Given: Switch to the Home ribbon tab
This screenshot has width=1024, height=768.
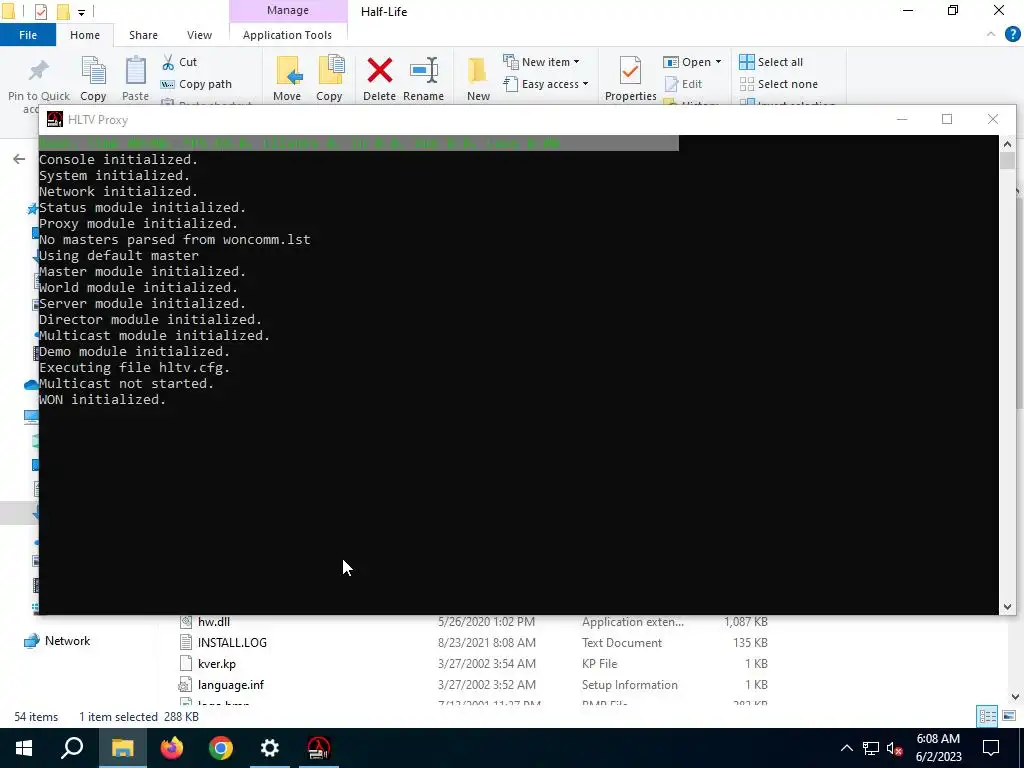Looking at the screenshot, I should [x=85, y=35].
